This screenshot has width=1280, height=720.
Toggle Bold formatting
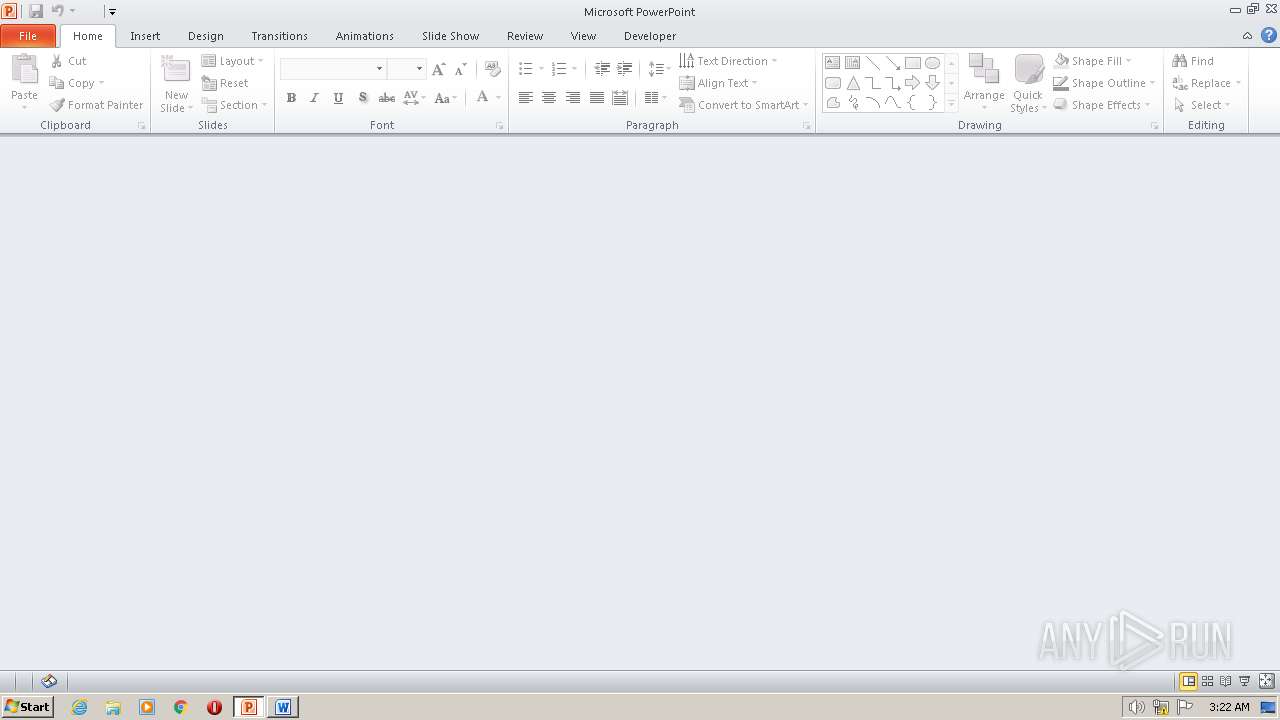[291, 98]
